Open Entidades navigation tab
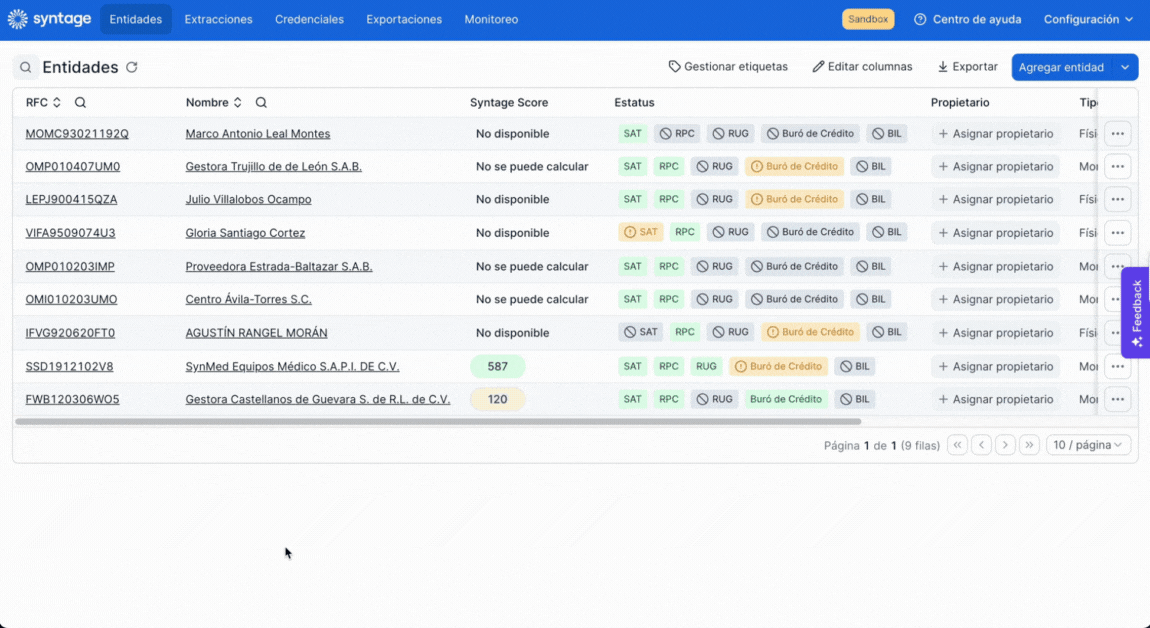This screenshot has height=628, width=1150. pyautogui.click(x=136, y=19)
